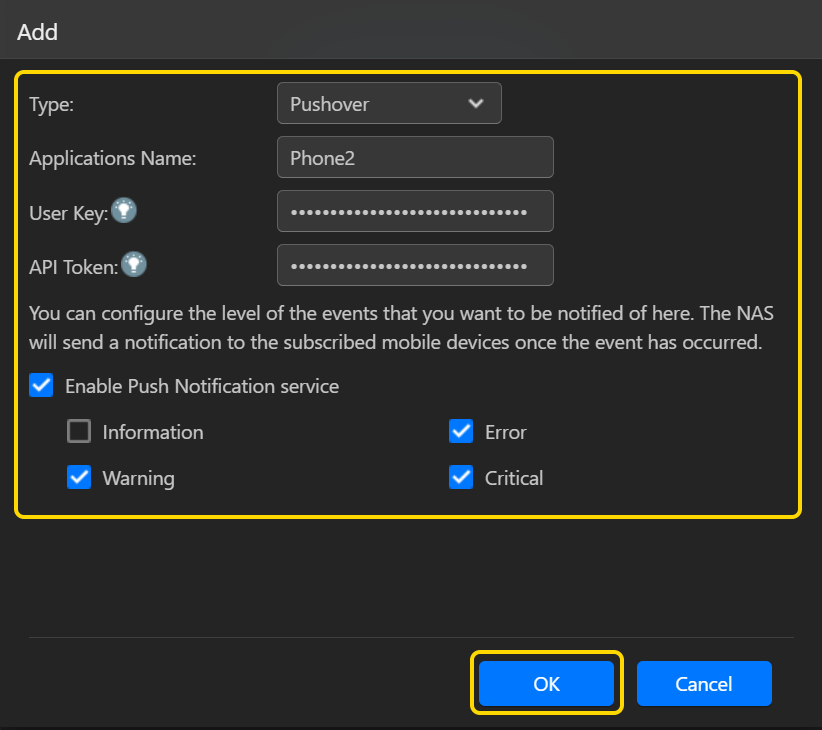Dismiss the dialog with Cancel
This screenshot has width=822, height=730.
pyautogui.click(x=704, y=683)
